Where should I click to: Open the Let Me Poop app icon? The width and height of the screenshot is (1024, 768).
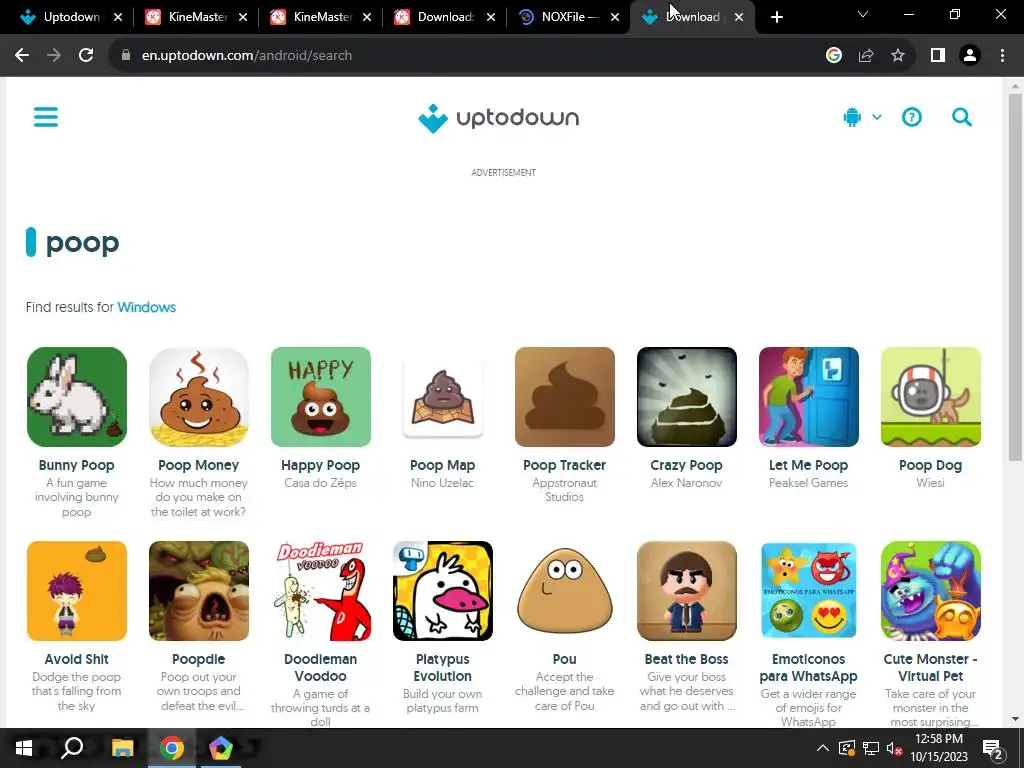click(x=808, y=397)
